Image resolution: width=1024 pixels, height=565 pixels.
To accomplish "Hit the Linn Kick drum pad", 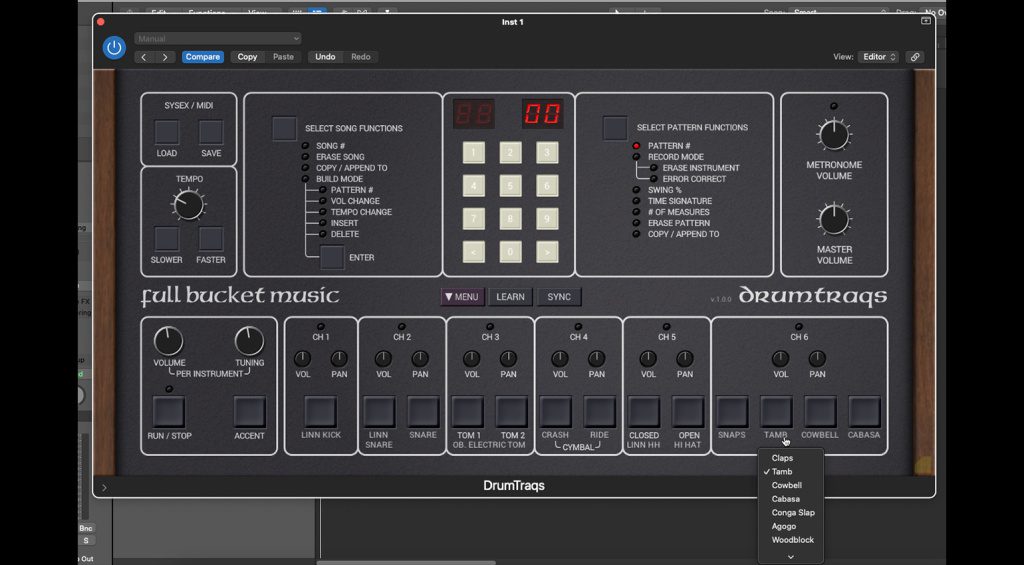I will (321, 412).
